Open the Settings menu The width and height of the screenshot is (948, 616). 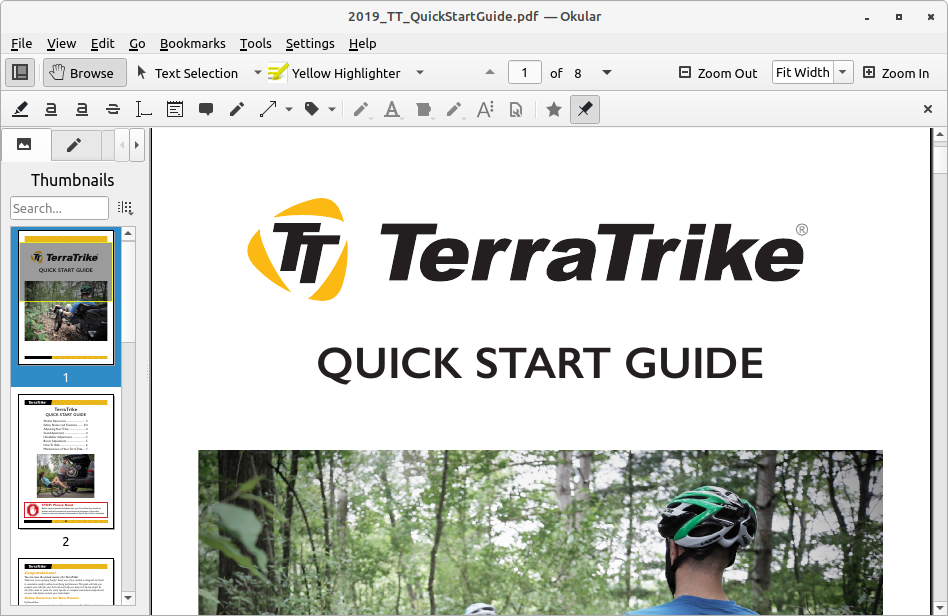[310, 44]
